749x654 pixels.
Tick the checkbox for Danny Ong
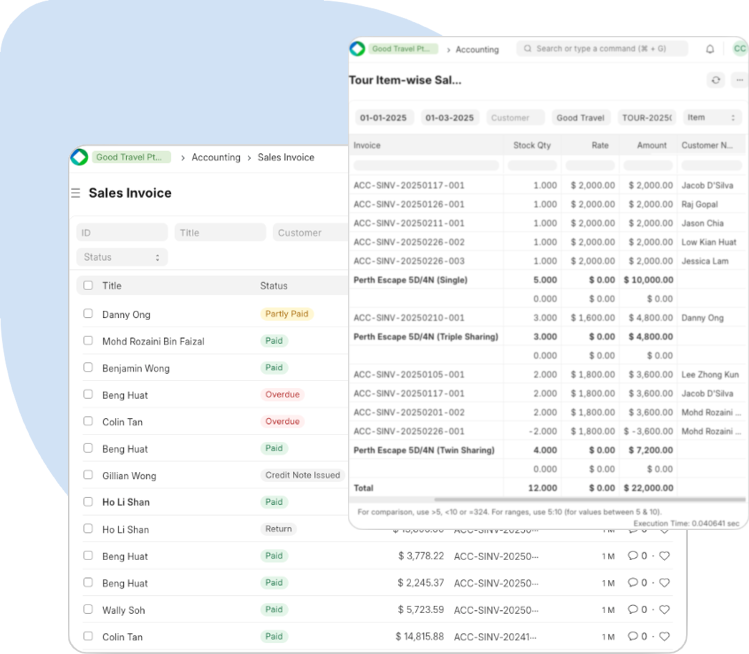tap(88, 313)
